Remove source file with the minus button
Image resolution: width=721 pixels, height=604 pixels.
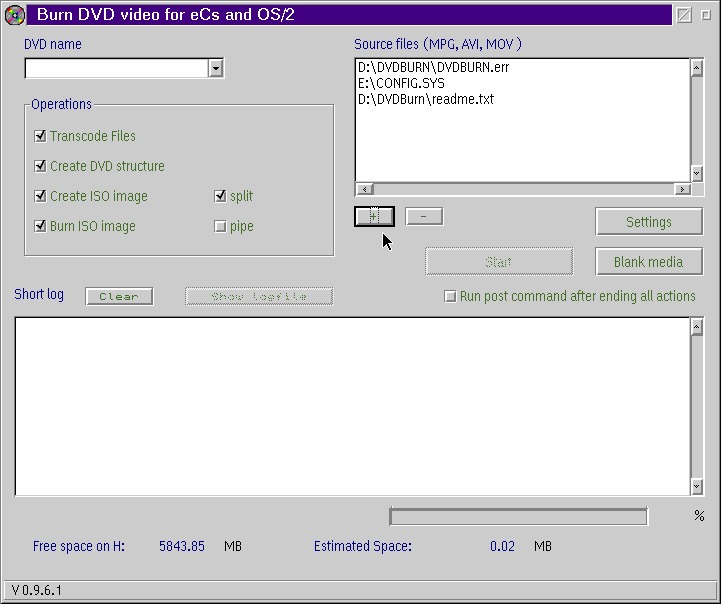tap(424, 217)
